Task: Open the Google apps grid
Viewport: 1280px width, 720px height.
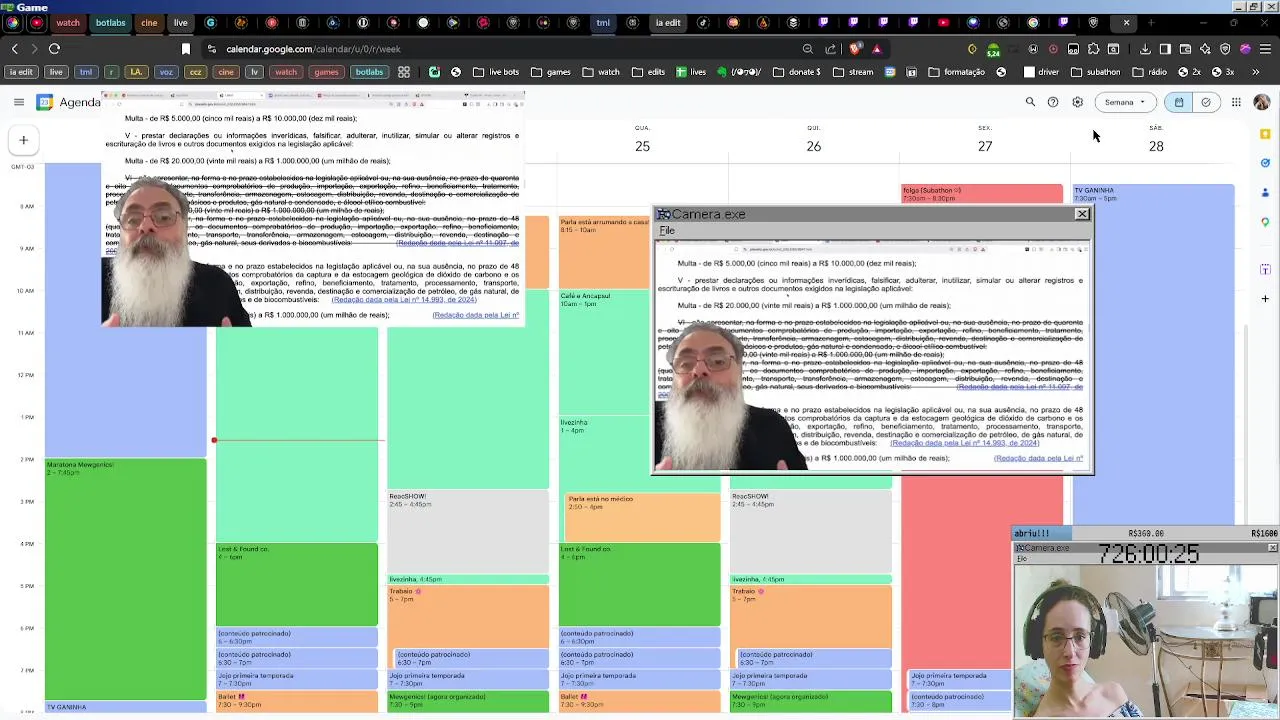Action: (1236, 102)
